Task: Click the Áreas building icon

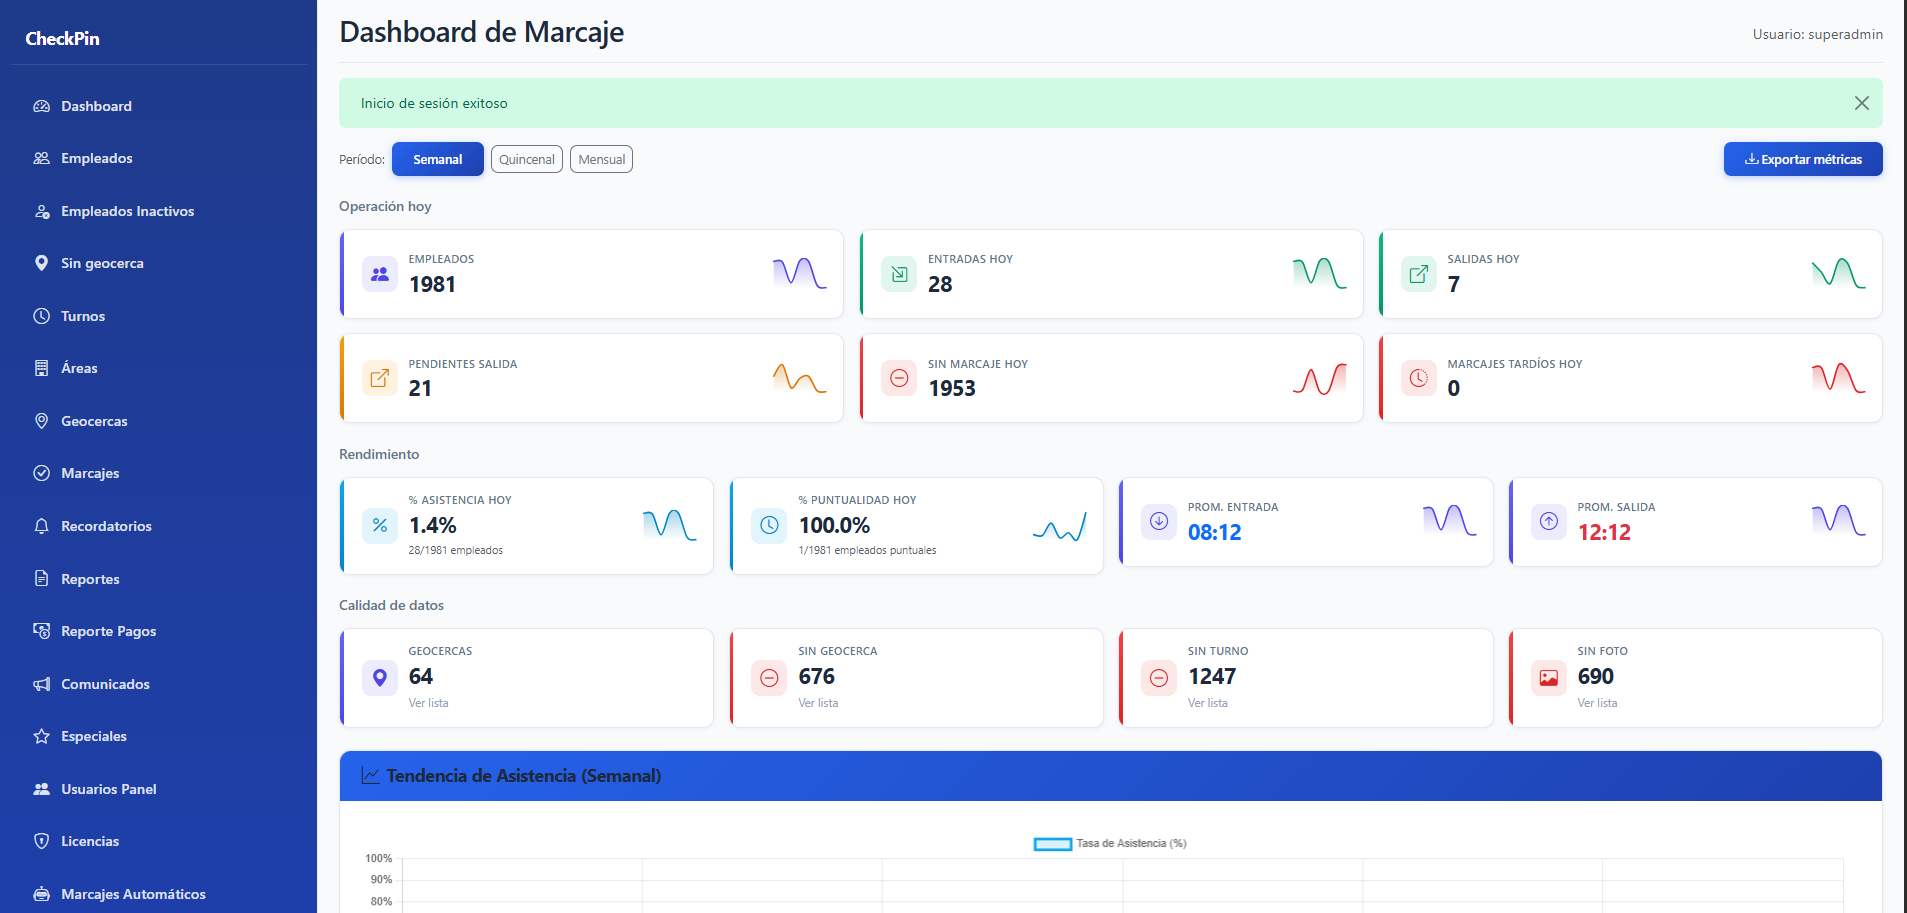Action: (41, 368)
